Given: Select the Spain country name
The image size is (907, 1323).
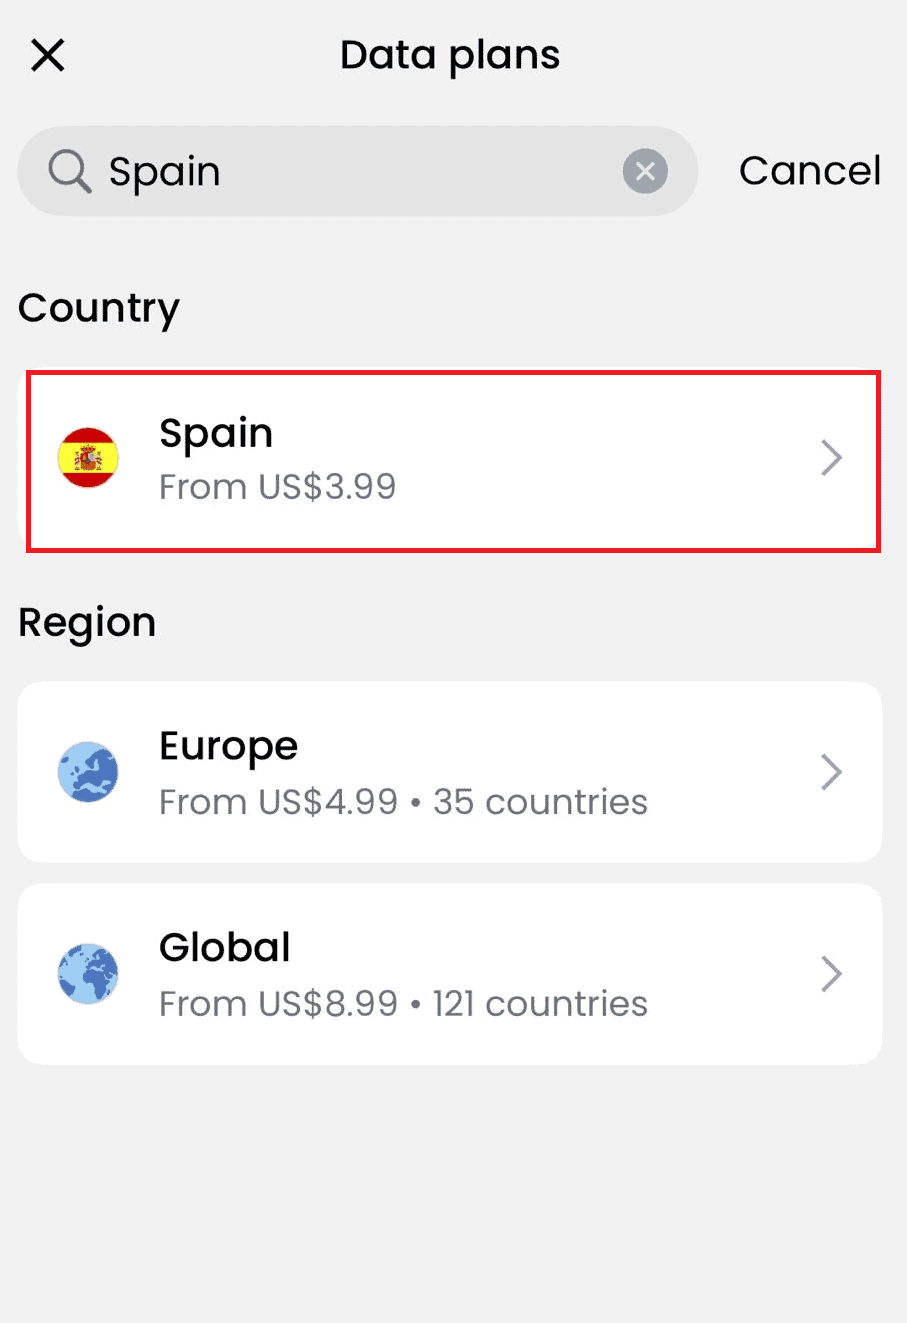Looking at the screenshot, I should (216, 433).
